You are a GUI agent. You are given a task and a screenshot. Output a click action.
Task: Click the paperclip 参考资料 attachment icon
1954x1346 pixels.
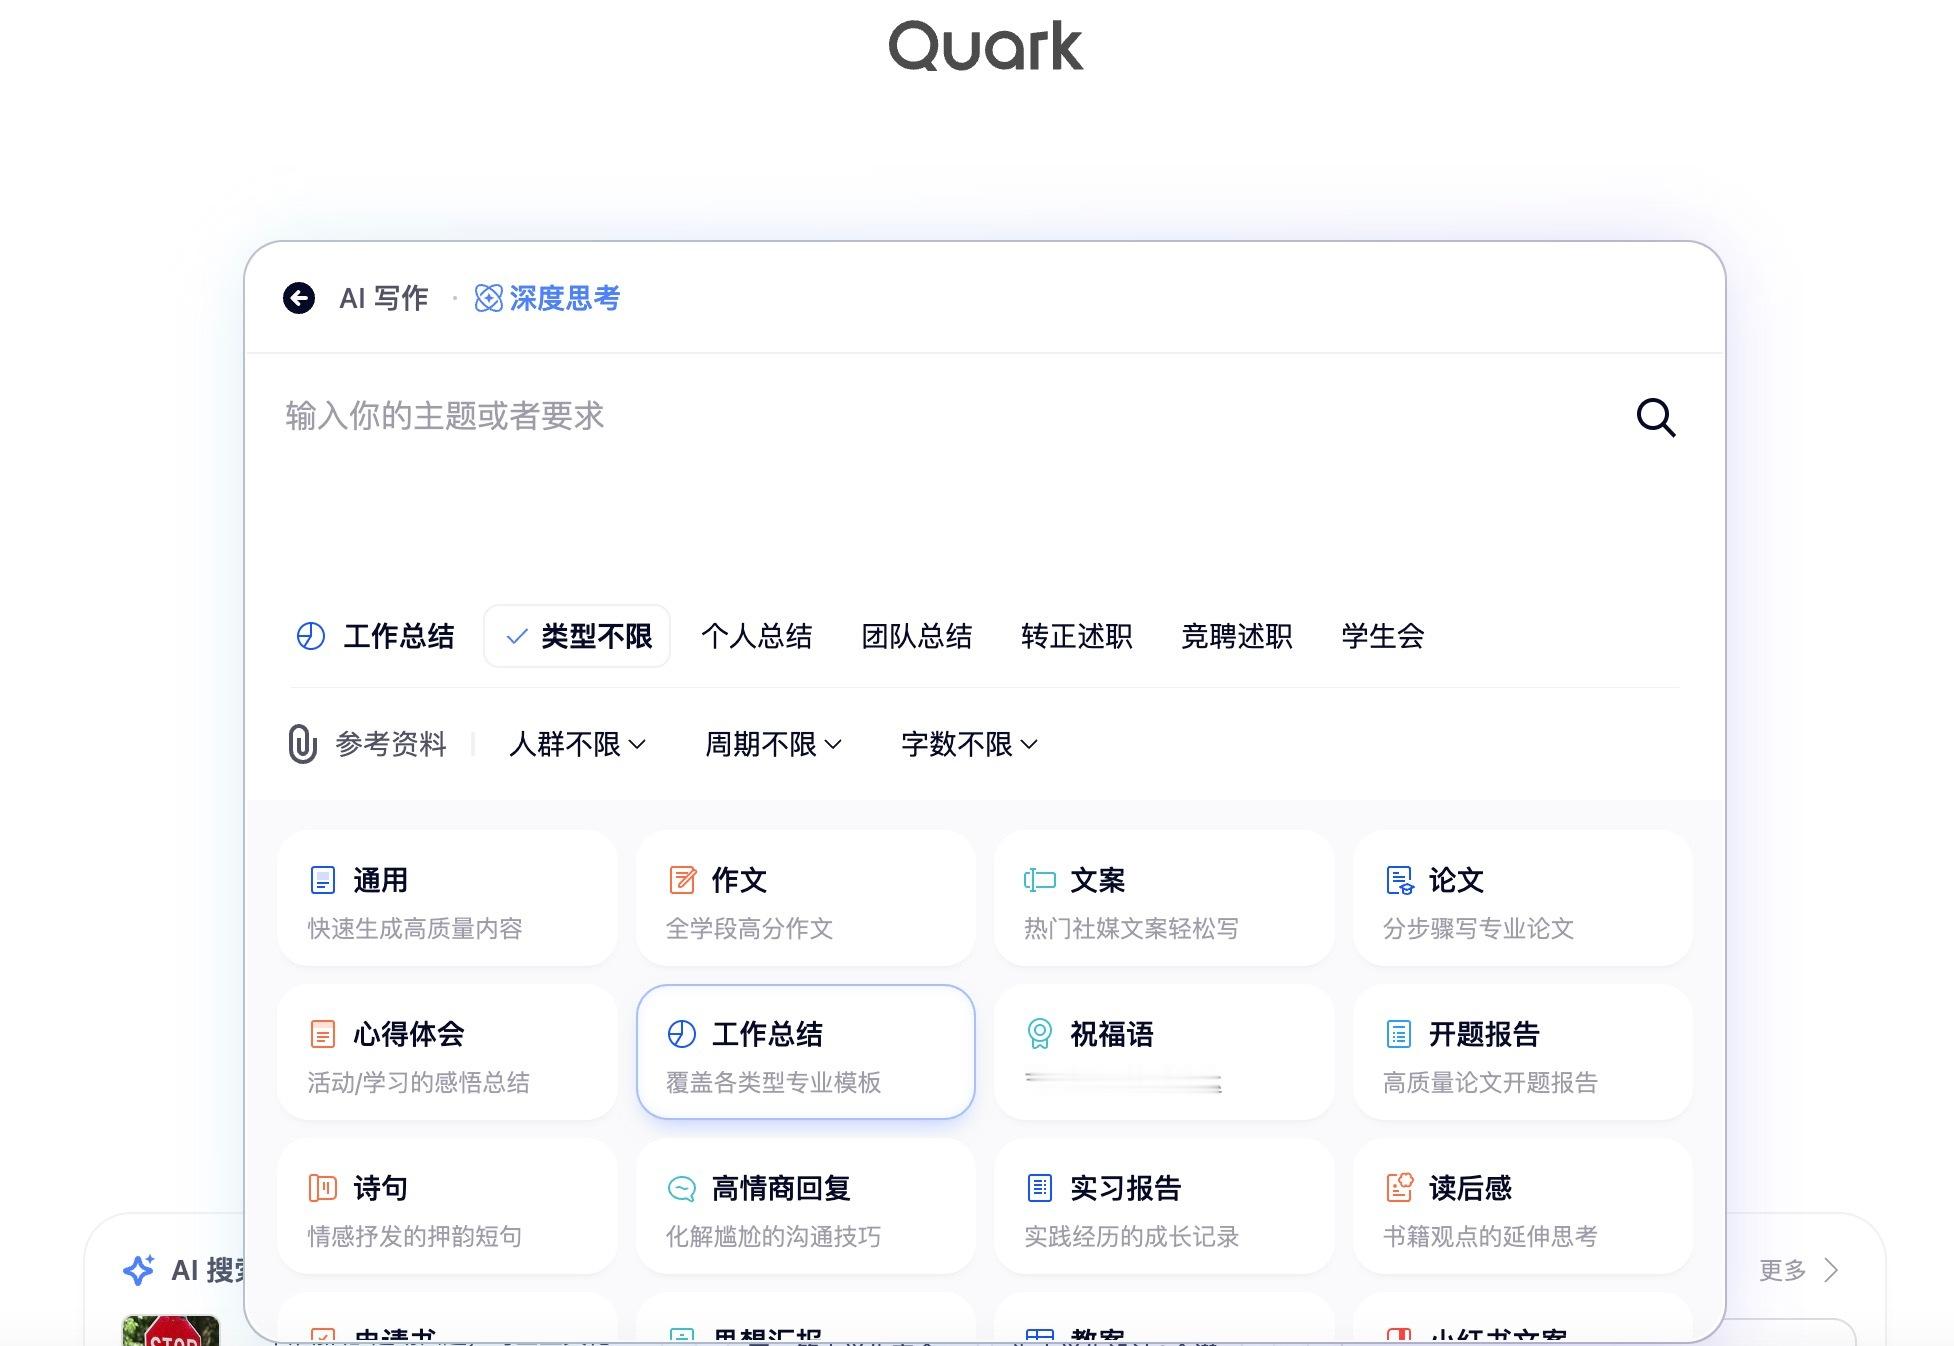pos(302,744)
